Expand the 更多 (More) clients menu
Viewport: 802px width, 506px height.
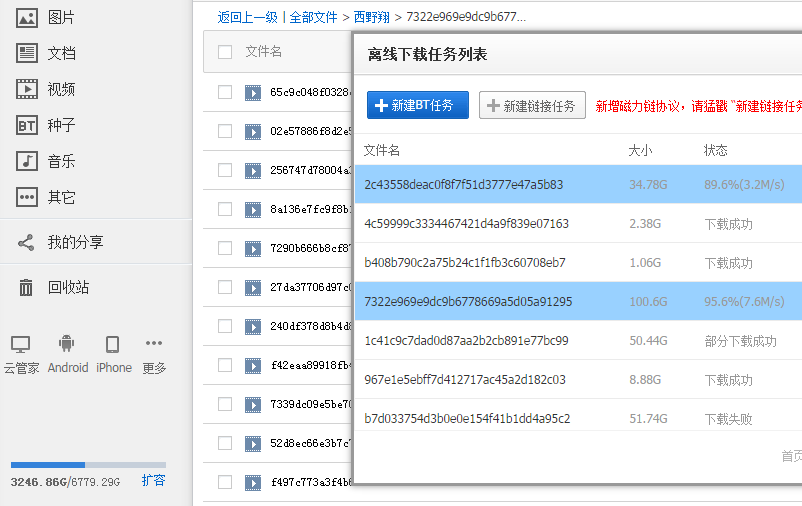pyautogui.click(x=154, y=345)
